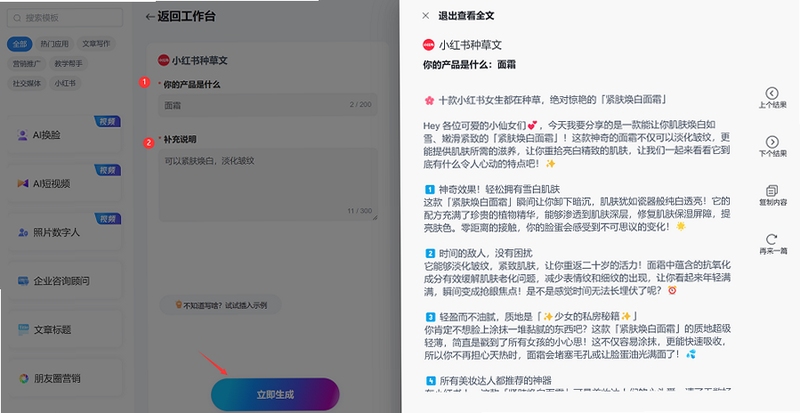The height and width of the screenshot is (413, 800).
Task: Click the 企业咨询顾问 icon
Action: (x=23, y=281)
